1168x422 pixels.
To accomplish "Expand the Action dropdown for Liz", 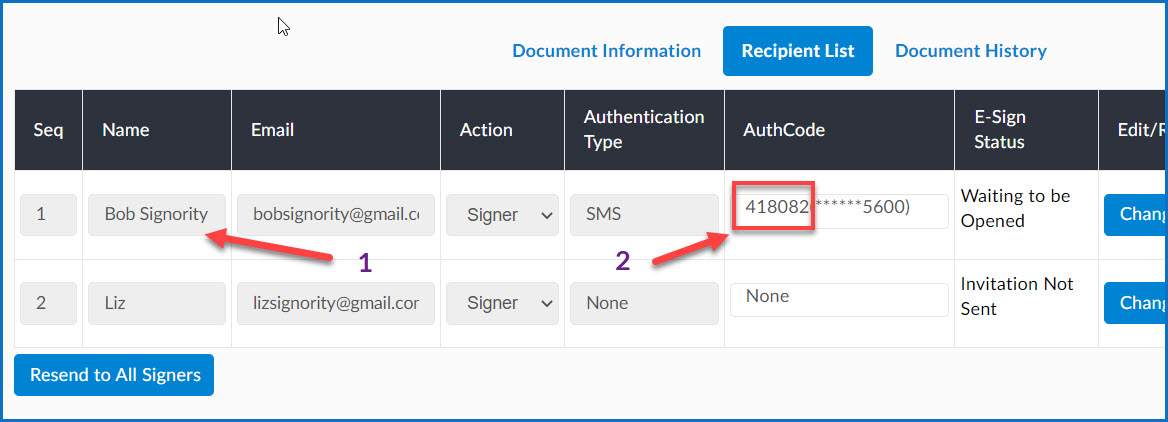I will tap(502, 303).
